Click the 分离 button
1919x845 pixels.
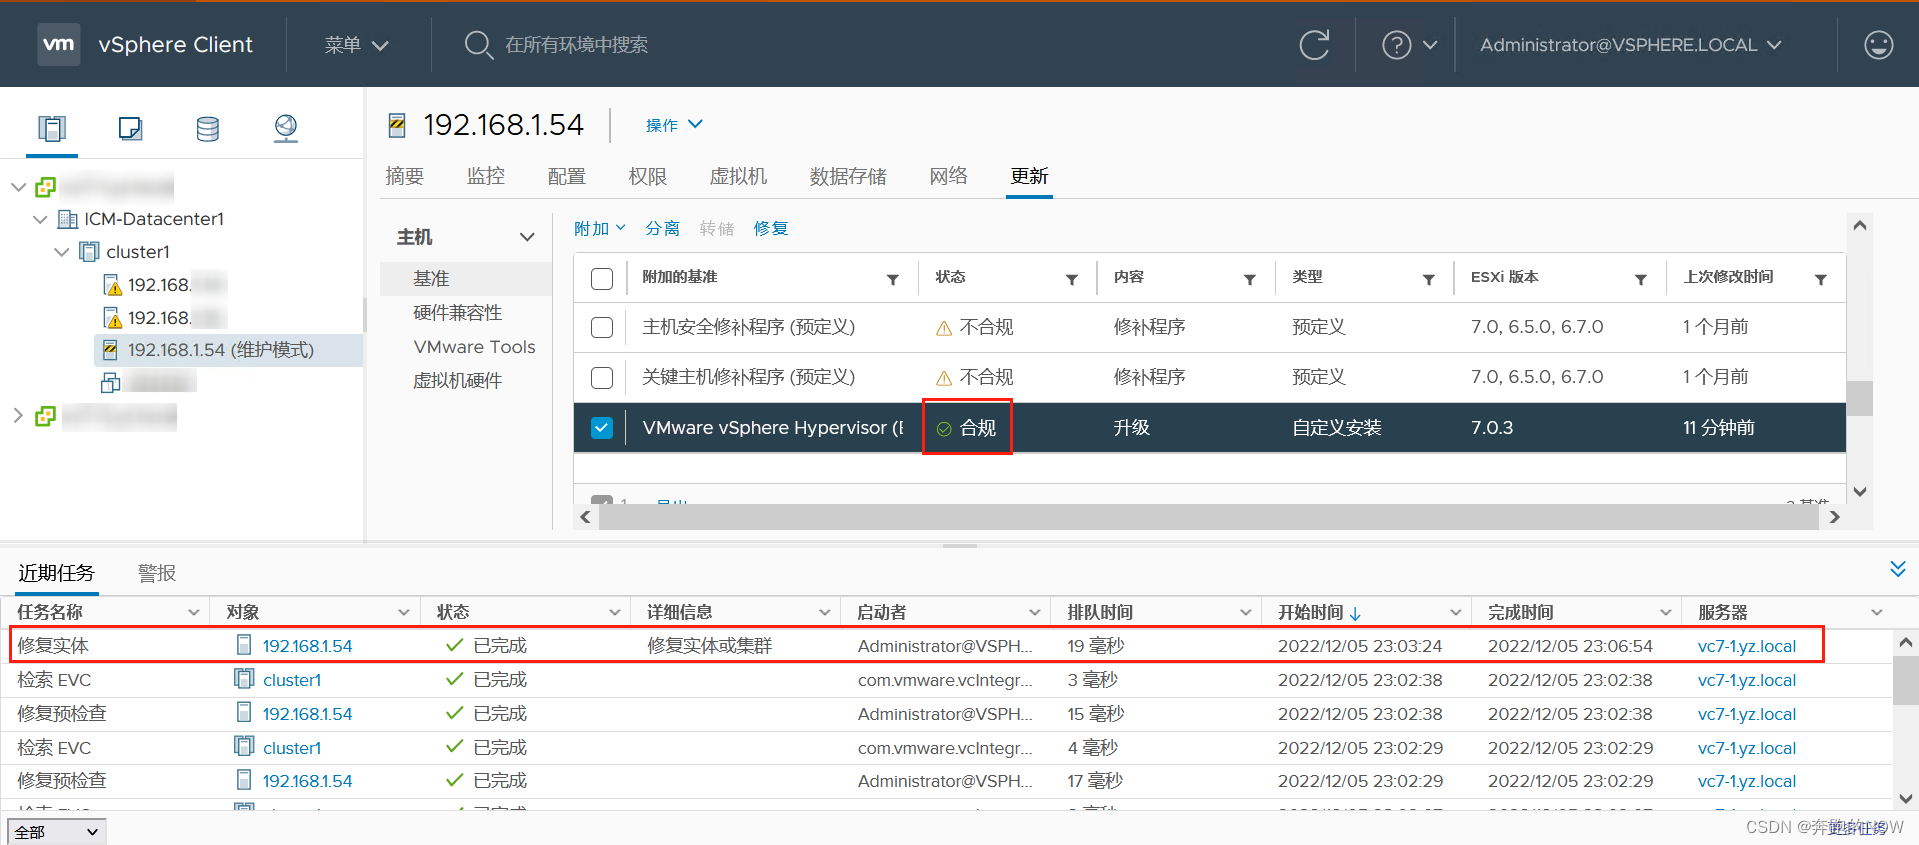point(662,229)
